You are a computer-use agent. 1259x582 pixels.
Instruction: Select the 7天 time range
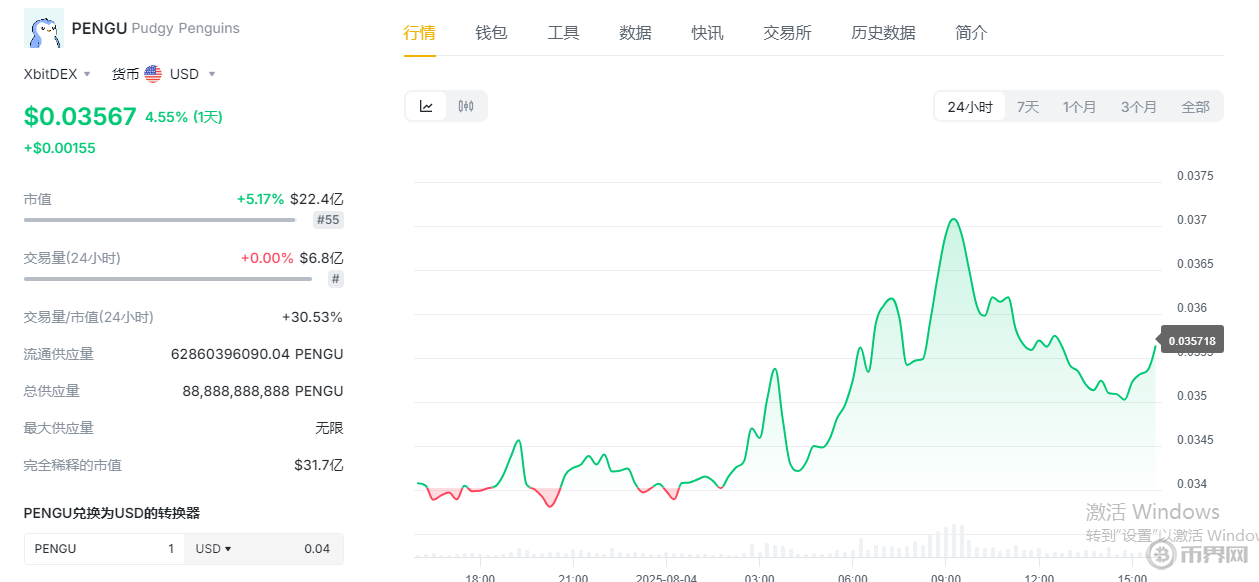click(x=1028, y=107)
